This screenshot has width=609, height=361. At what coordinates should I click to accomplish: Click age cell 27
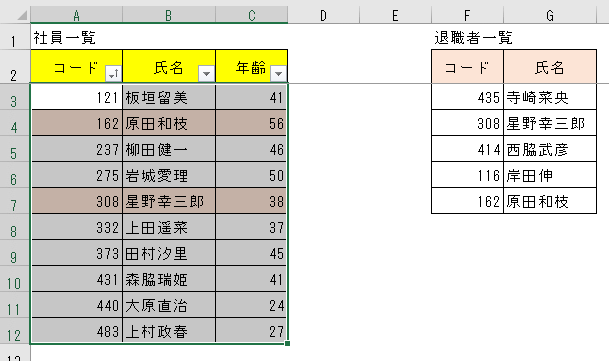click(x=251, y=331)
